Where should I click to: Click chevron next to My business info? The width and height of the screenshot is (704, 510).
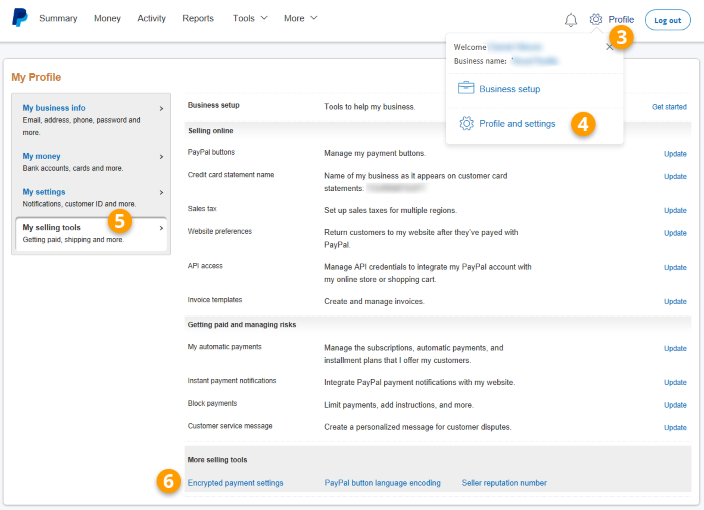[161, 109]
